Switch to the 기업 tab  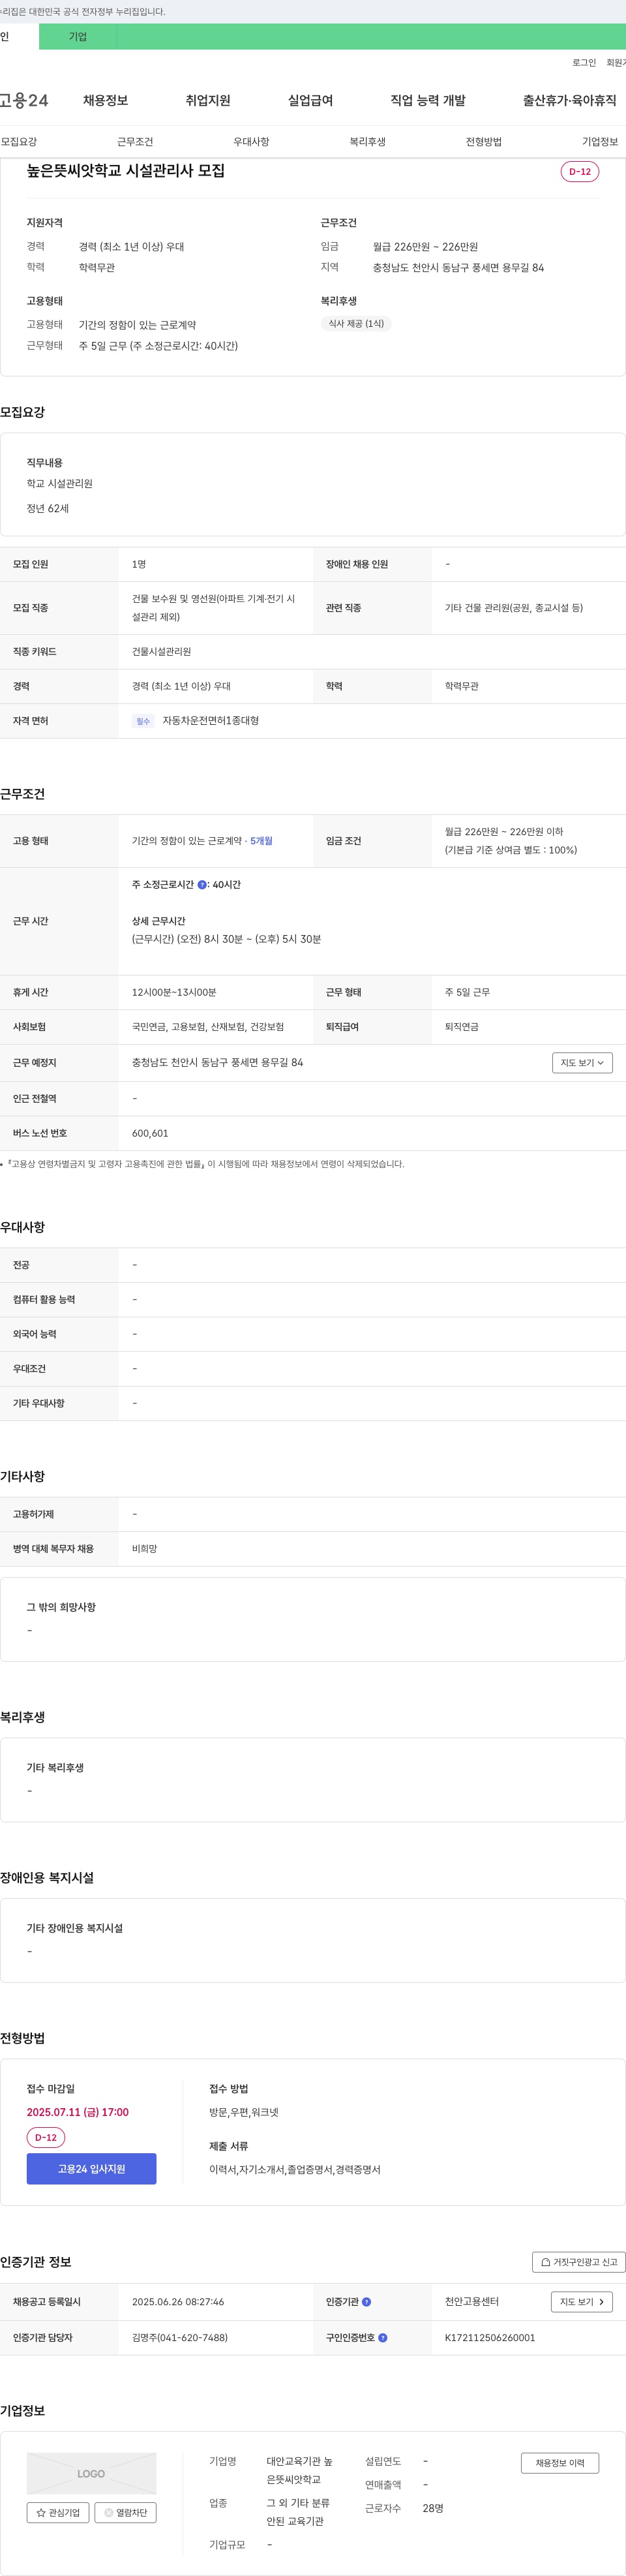click(x=78, y=37)
